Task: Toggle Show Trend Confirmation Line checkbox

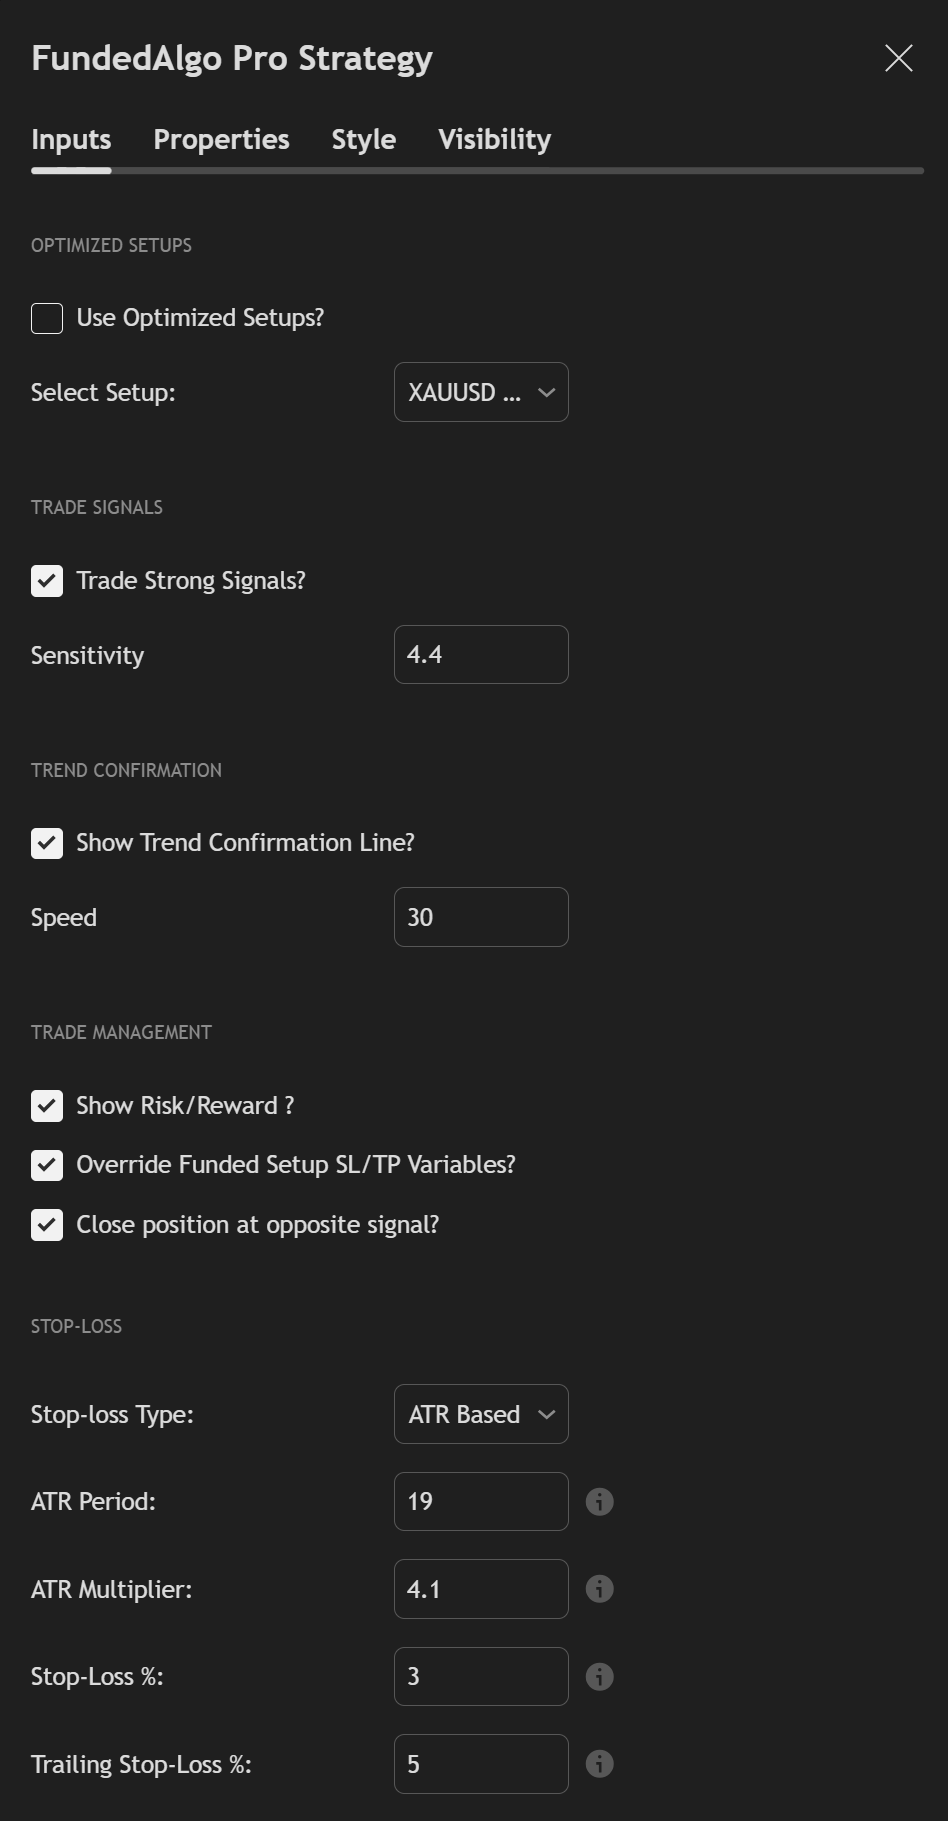Action: tap(47, 843)
